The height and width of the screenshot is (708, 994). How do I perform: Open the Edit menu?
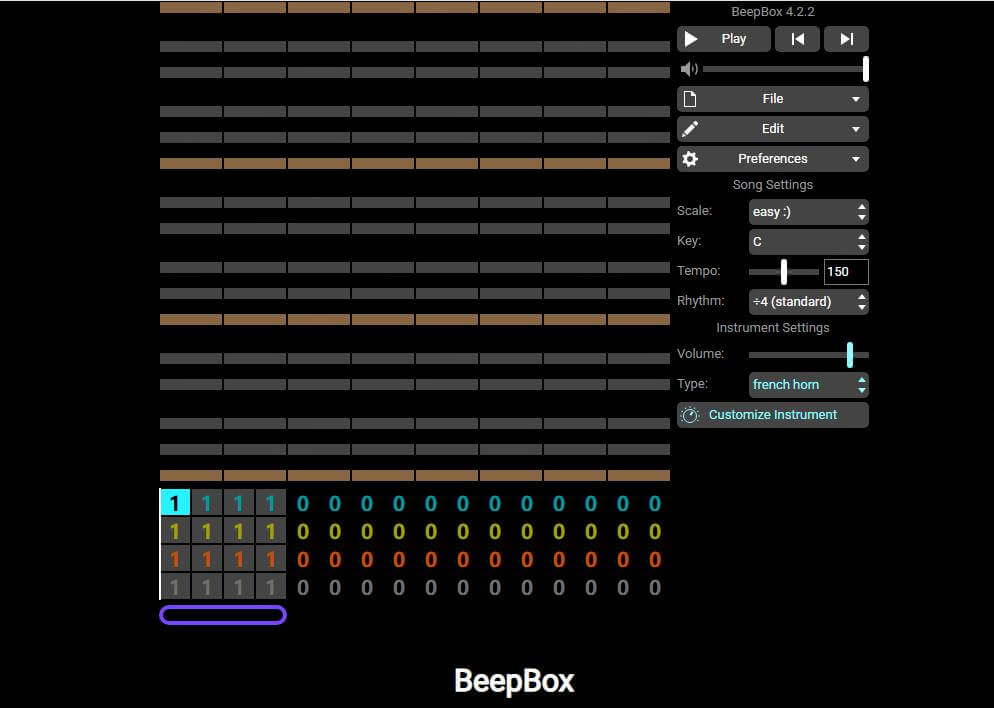[x=772, y=128]
